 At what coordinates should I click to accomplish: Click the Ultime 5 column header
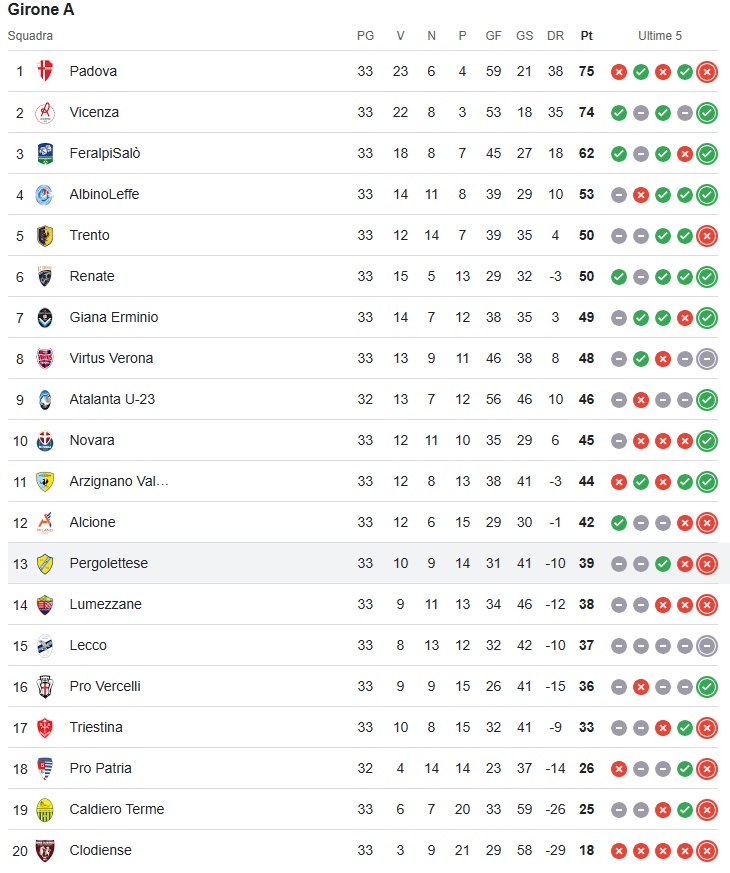tap(660, 36)
